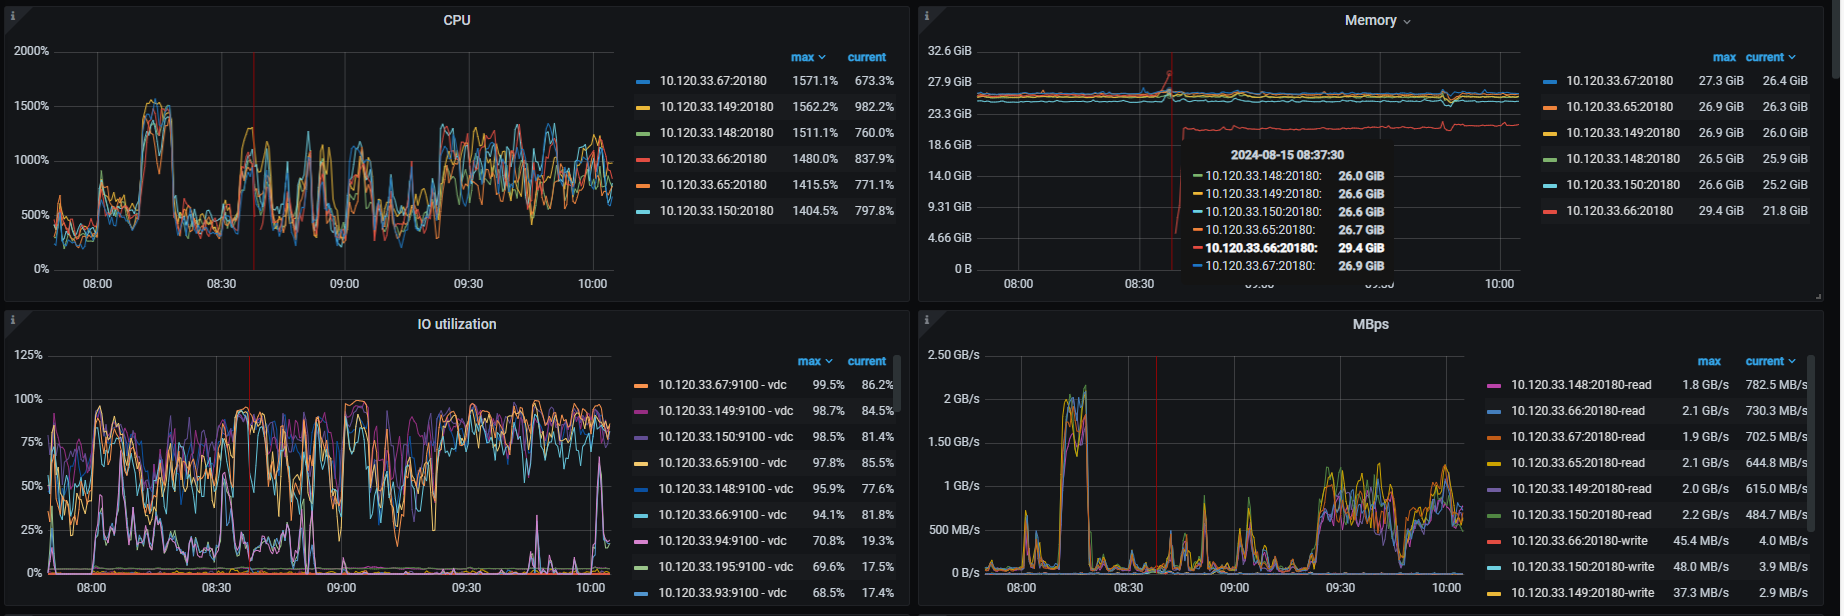Image resolution: width=1844 pixels, height=616 pixels.
Task: Open color picker for IO 10.120.33.65:9100 swatch
Action: 641,463
